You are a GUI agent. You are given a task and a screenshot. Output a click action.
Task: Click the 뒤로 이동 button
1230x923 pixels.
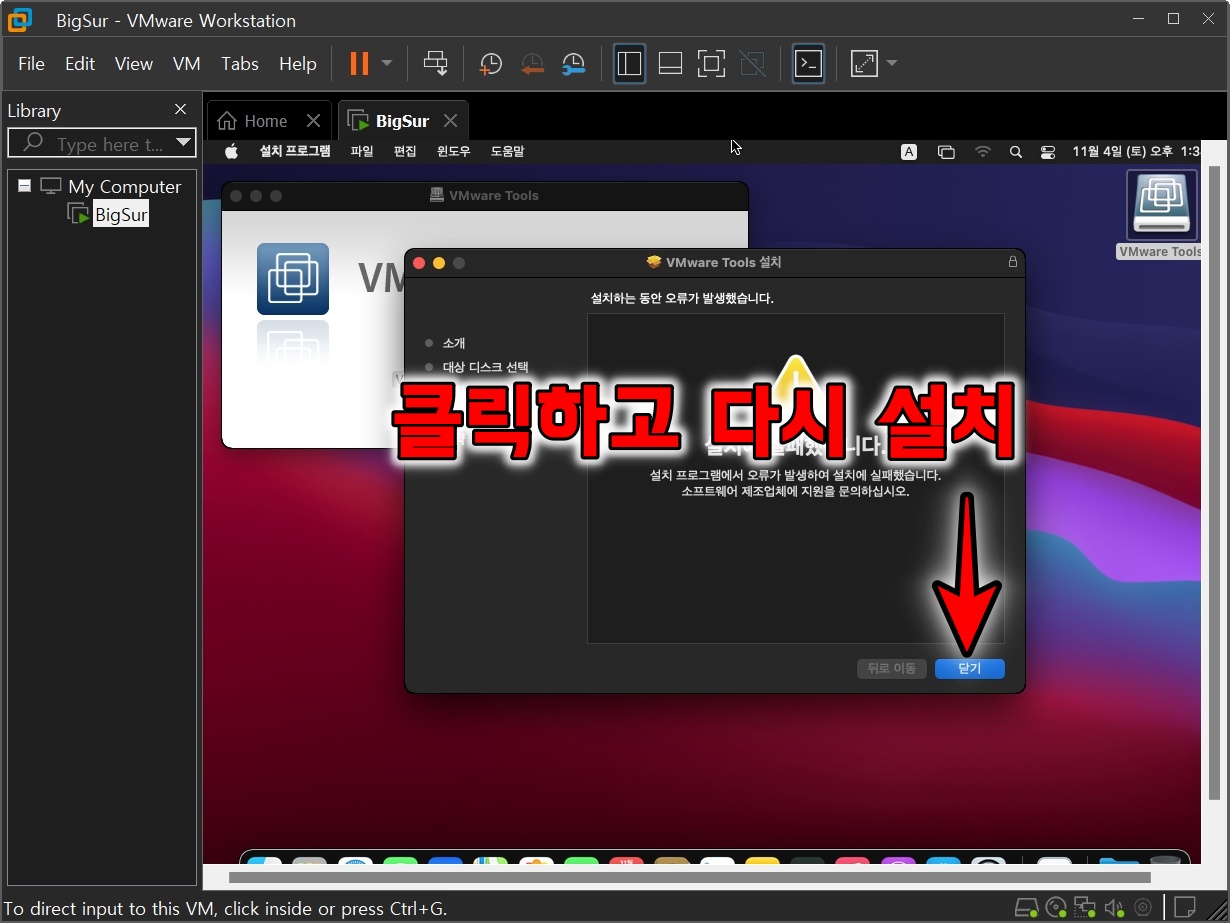click(x=892, y=669)
